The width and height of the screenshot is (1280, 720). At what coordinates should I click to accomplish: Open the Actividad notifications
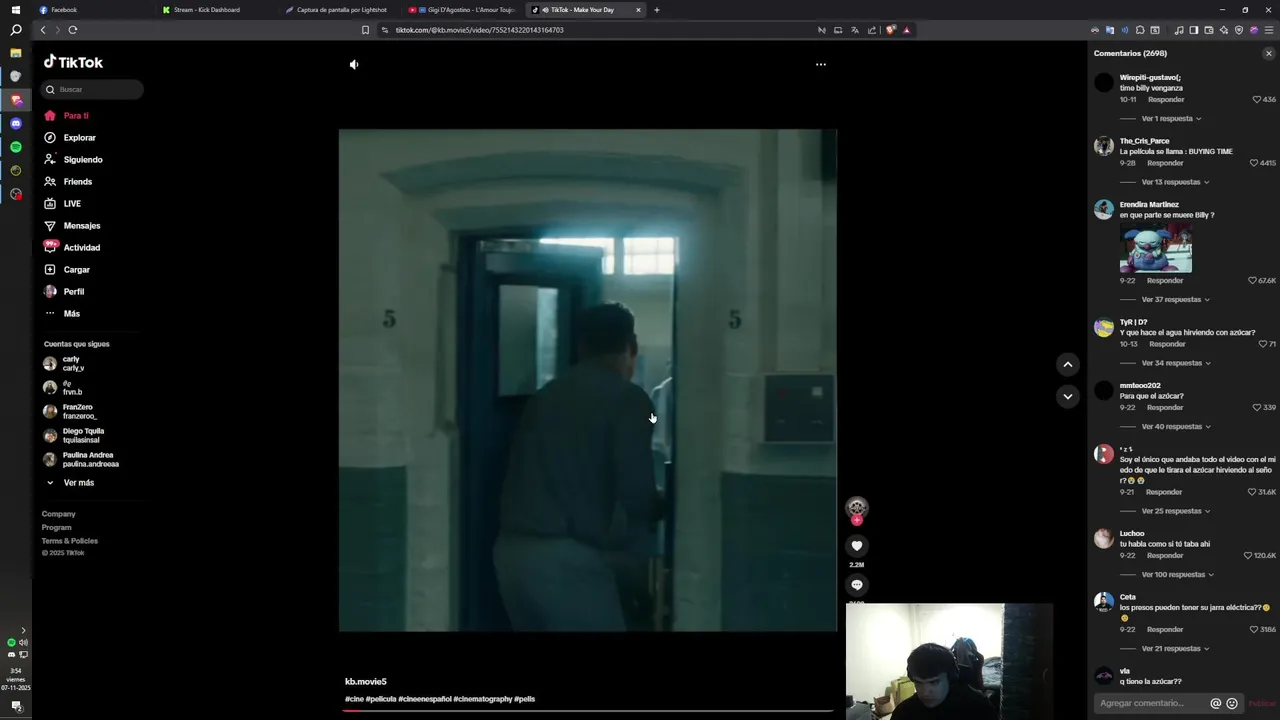pyautogui.click(x=72, y=248)
